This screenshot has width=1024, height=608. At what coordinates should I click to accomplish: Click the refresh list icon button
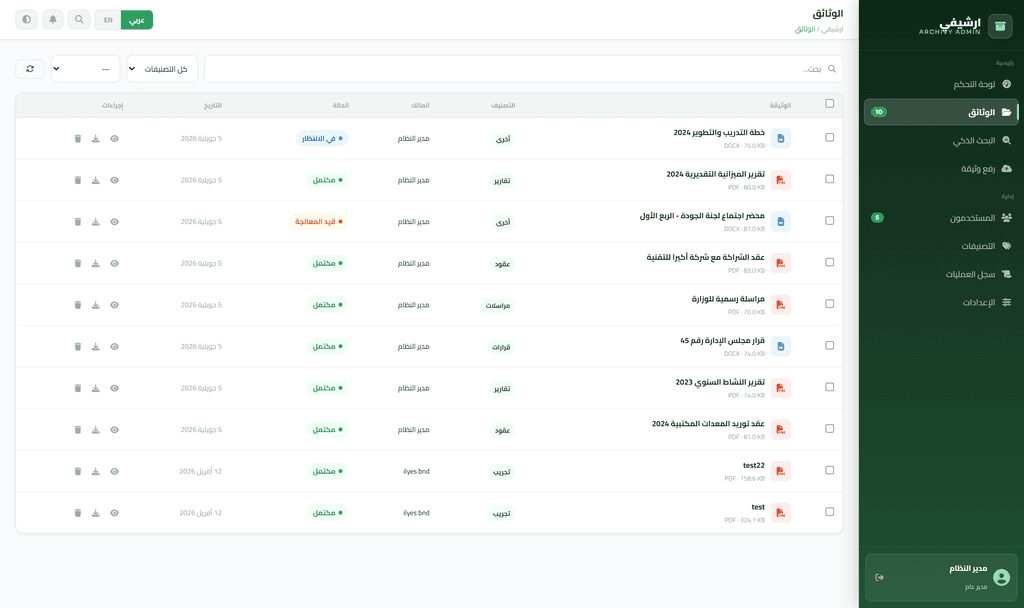[x=30, y=69]
